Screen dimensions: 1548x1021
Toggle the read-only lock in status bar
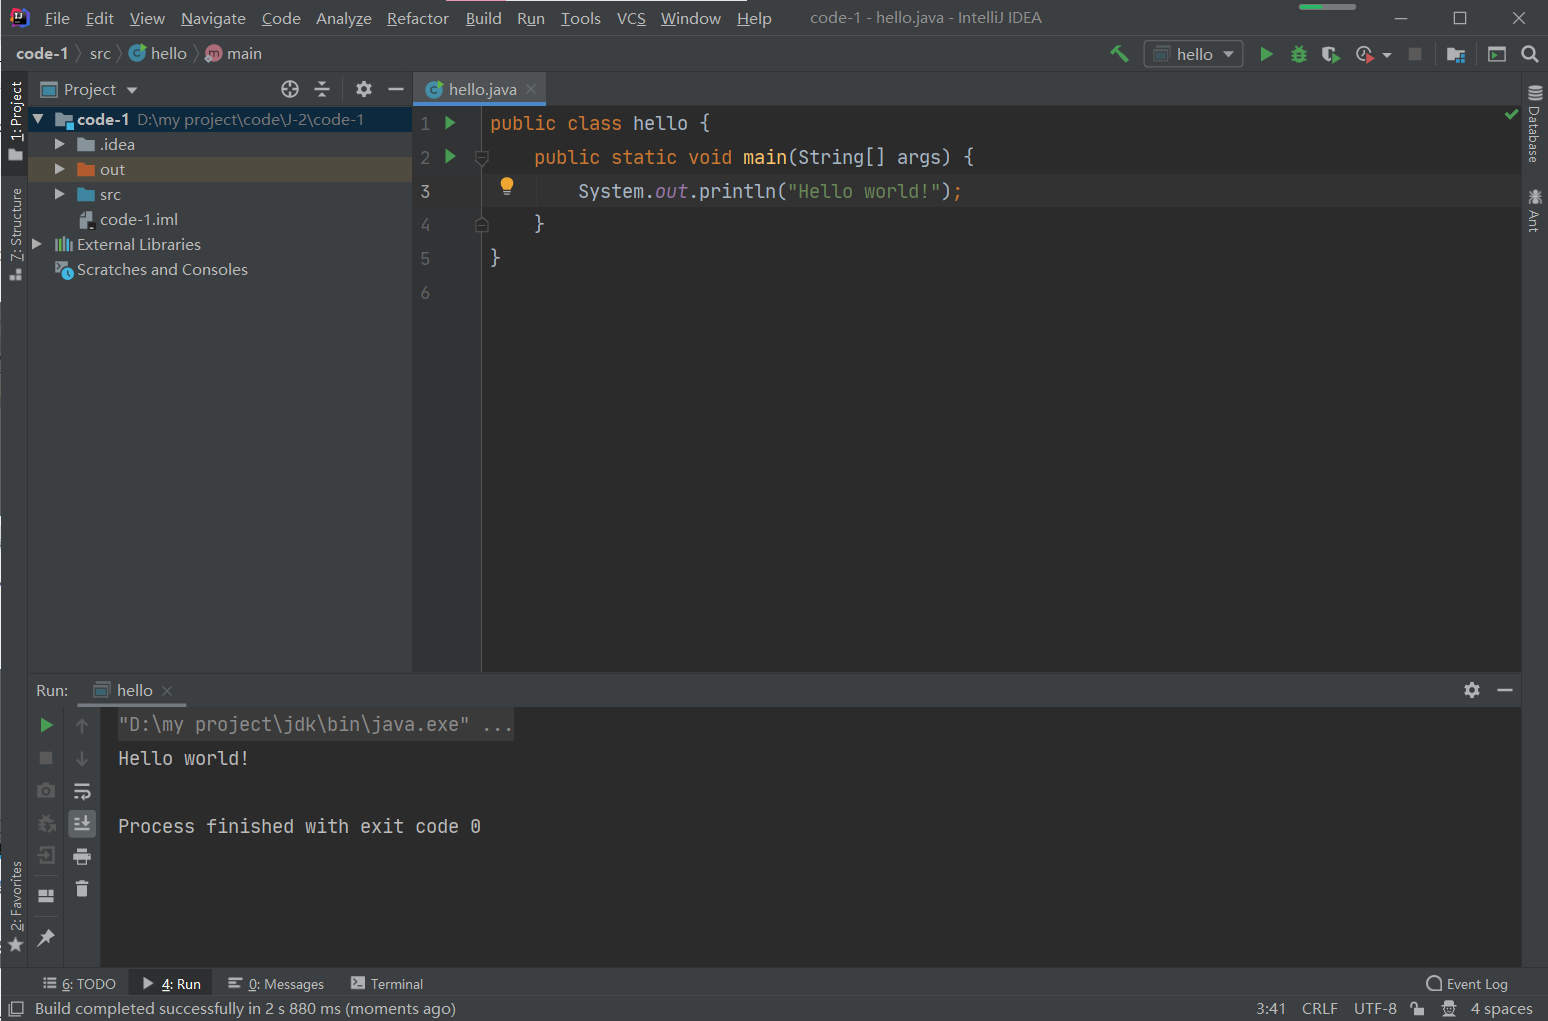1417,1008
